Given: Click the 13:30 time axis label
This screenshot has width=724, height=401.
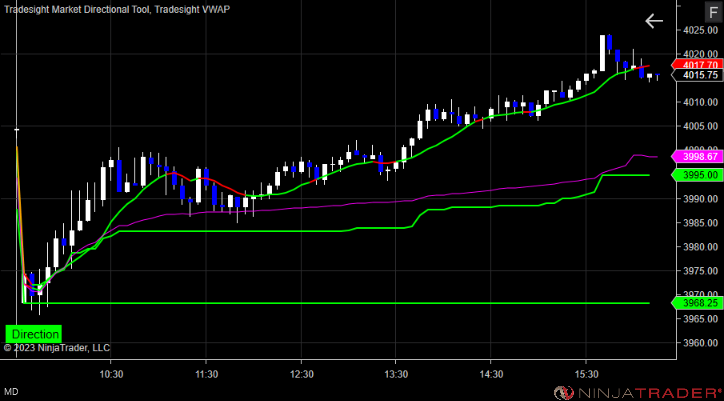Looking at the screenshot, I should click(396, 373).
